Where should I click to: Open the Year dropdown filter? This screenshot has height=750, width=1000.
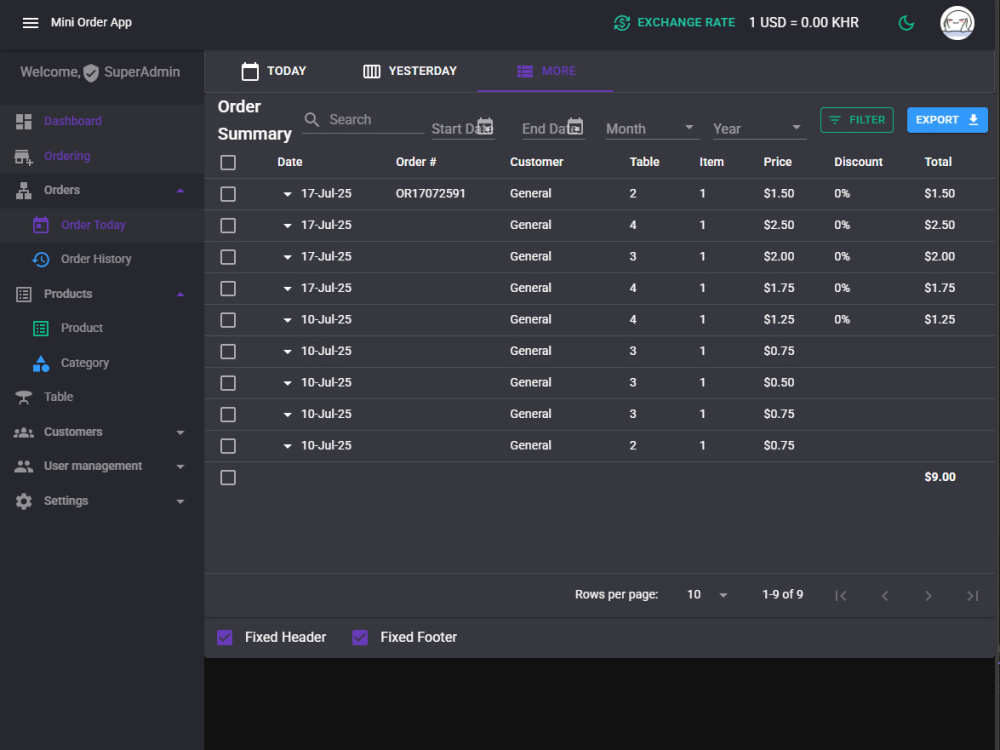click(x=759, y=129)
